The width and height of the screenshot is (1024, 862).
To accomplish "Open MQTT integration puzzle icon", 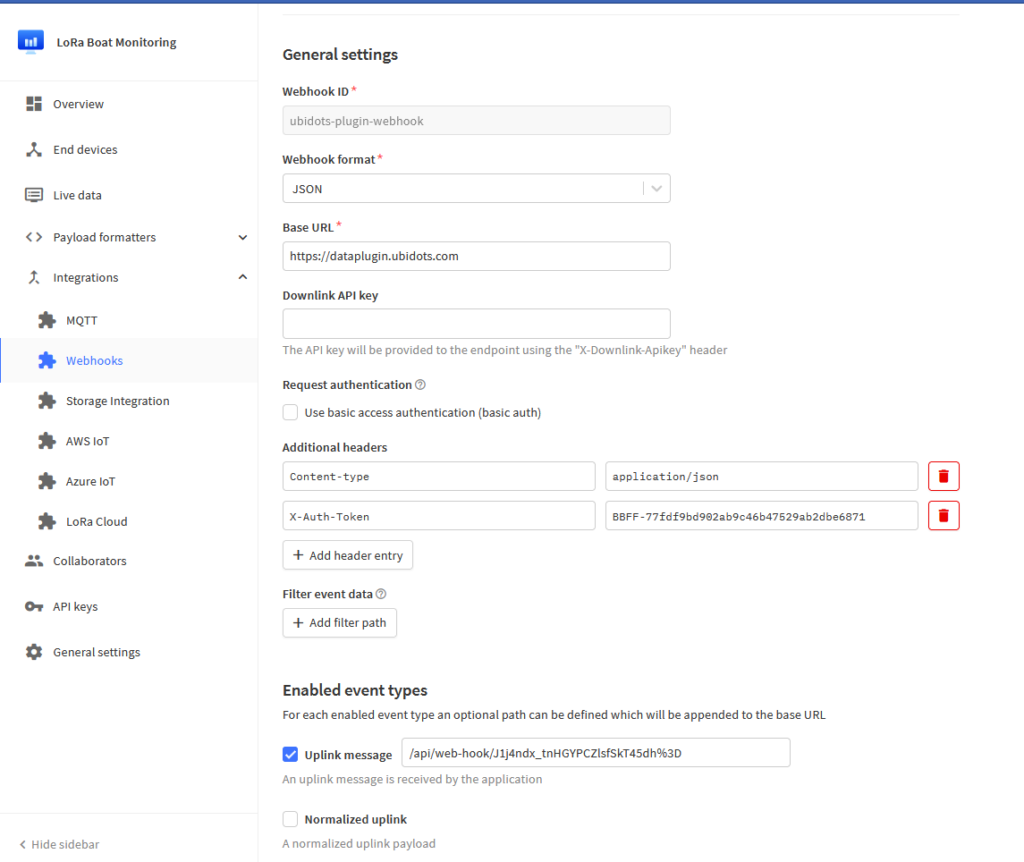I will pyautogui.click(x=46, y=320).
